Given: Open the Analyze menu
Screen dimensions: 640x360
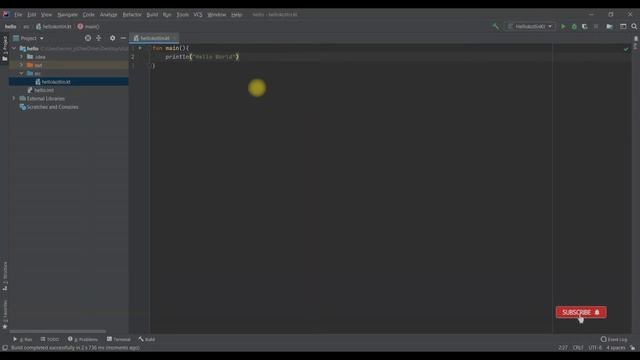Looking at the screenshot, I should (108, 14).
